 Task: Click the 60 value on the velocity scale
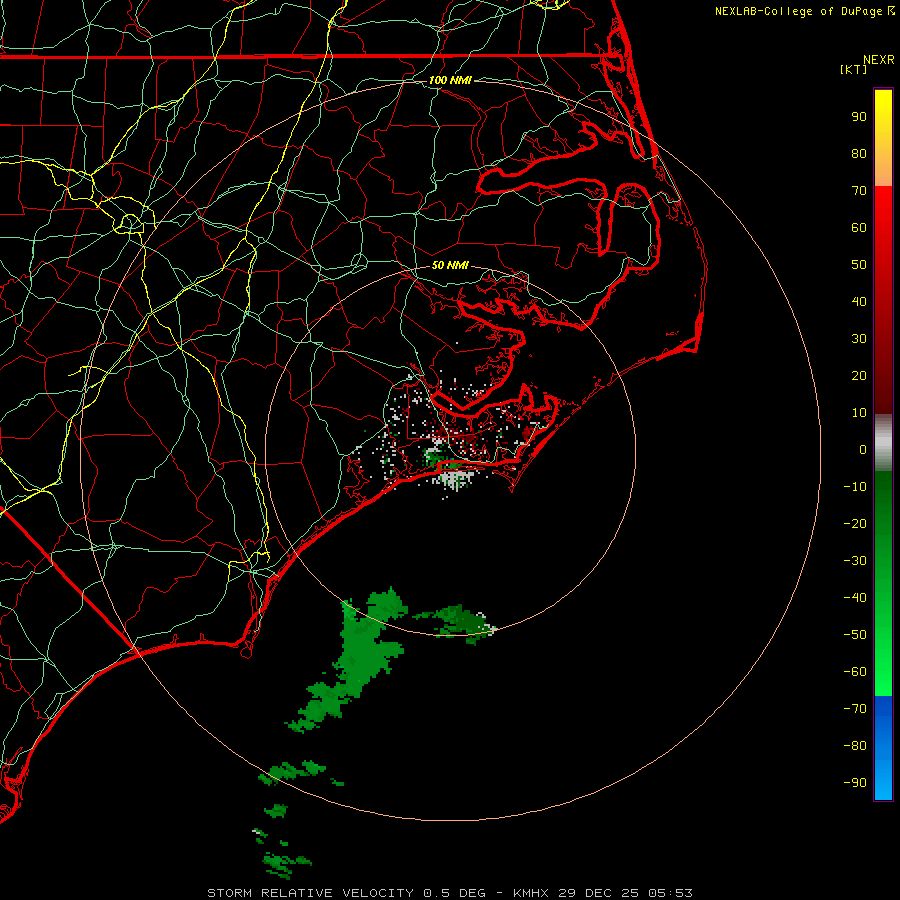[859, 228]
